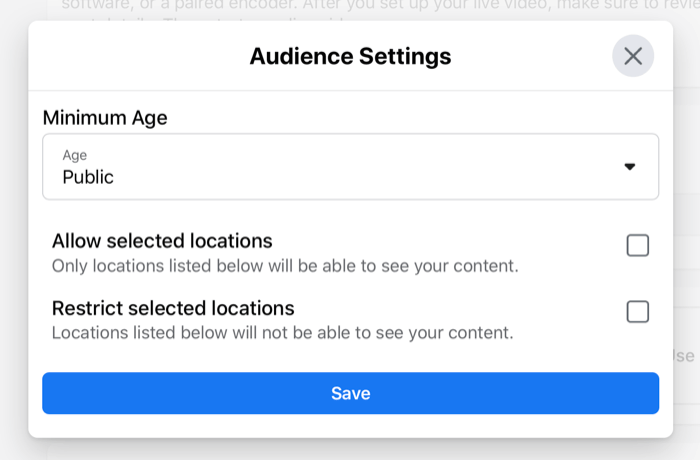The width and height of the screenshot is (700, 460).
Task: Click the caret arrow in Age selector
Action: coord(629,167)
